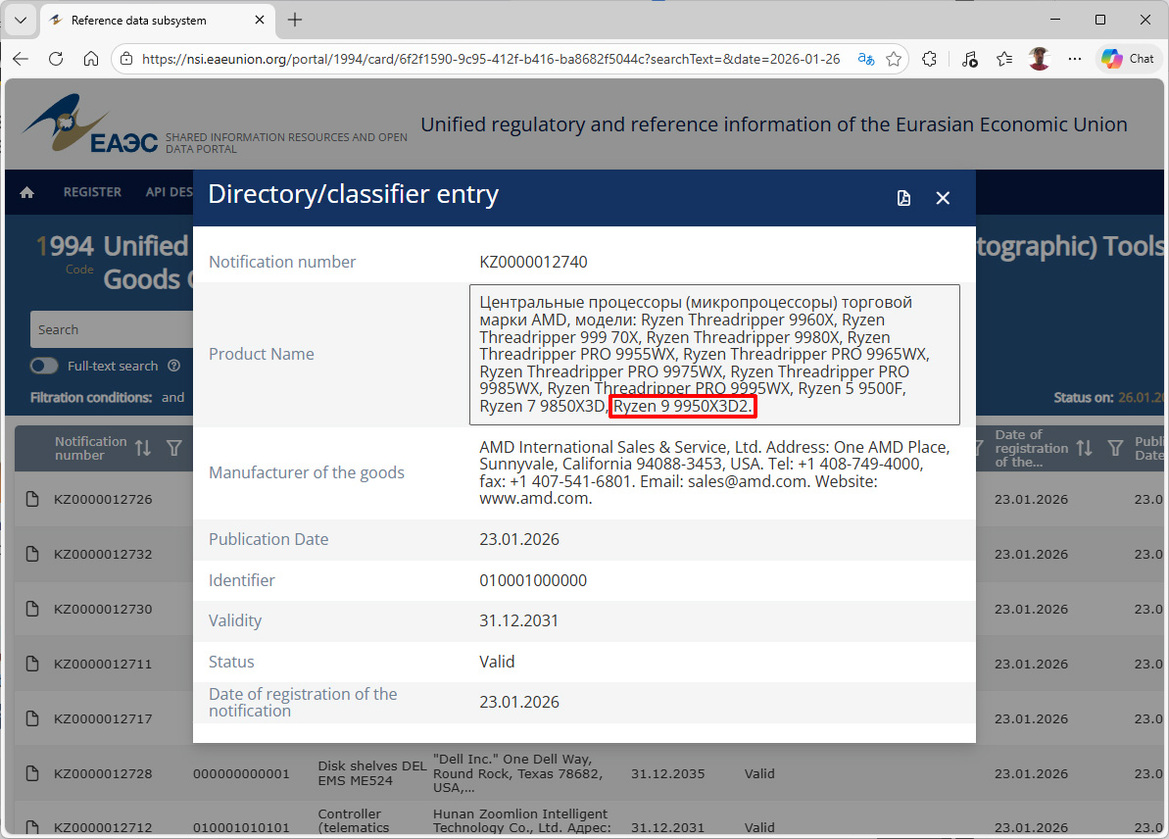Open a new browser tab
Screen dimensions: 1169x839
(x=294, y=19)
